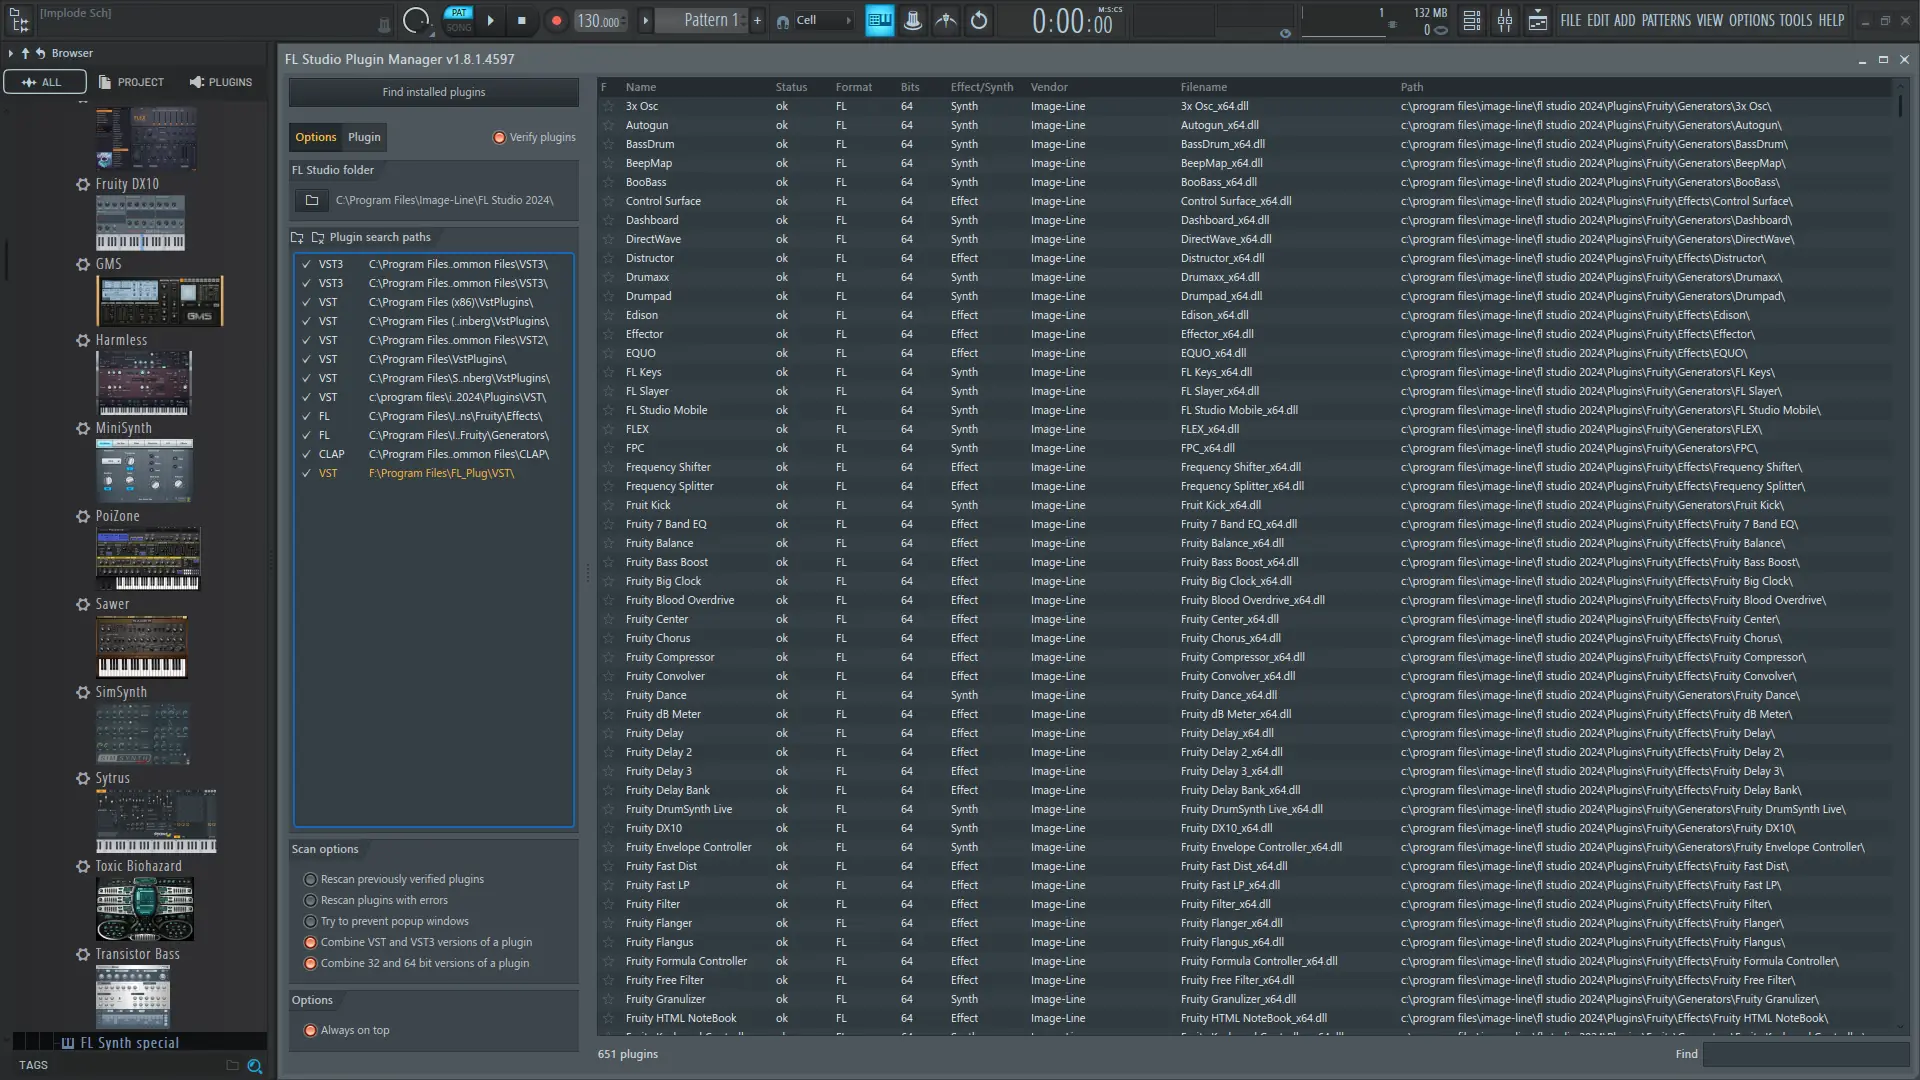Click the Find installed plugins button
The width and height of the screenshot is (1920, 1080).
coord(433,92)
